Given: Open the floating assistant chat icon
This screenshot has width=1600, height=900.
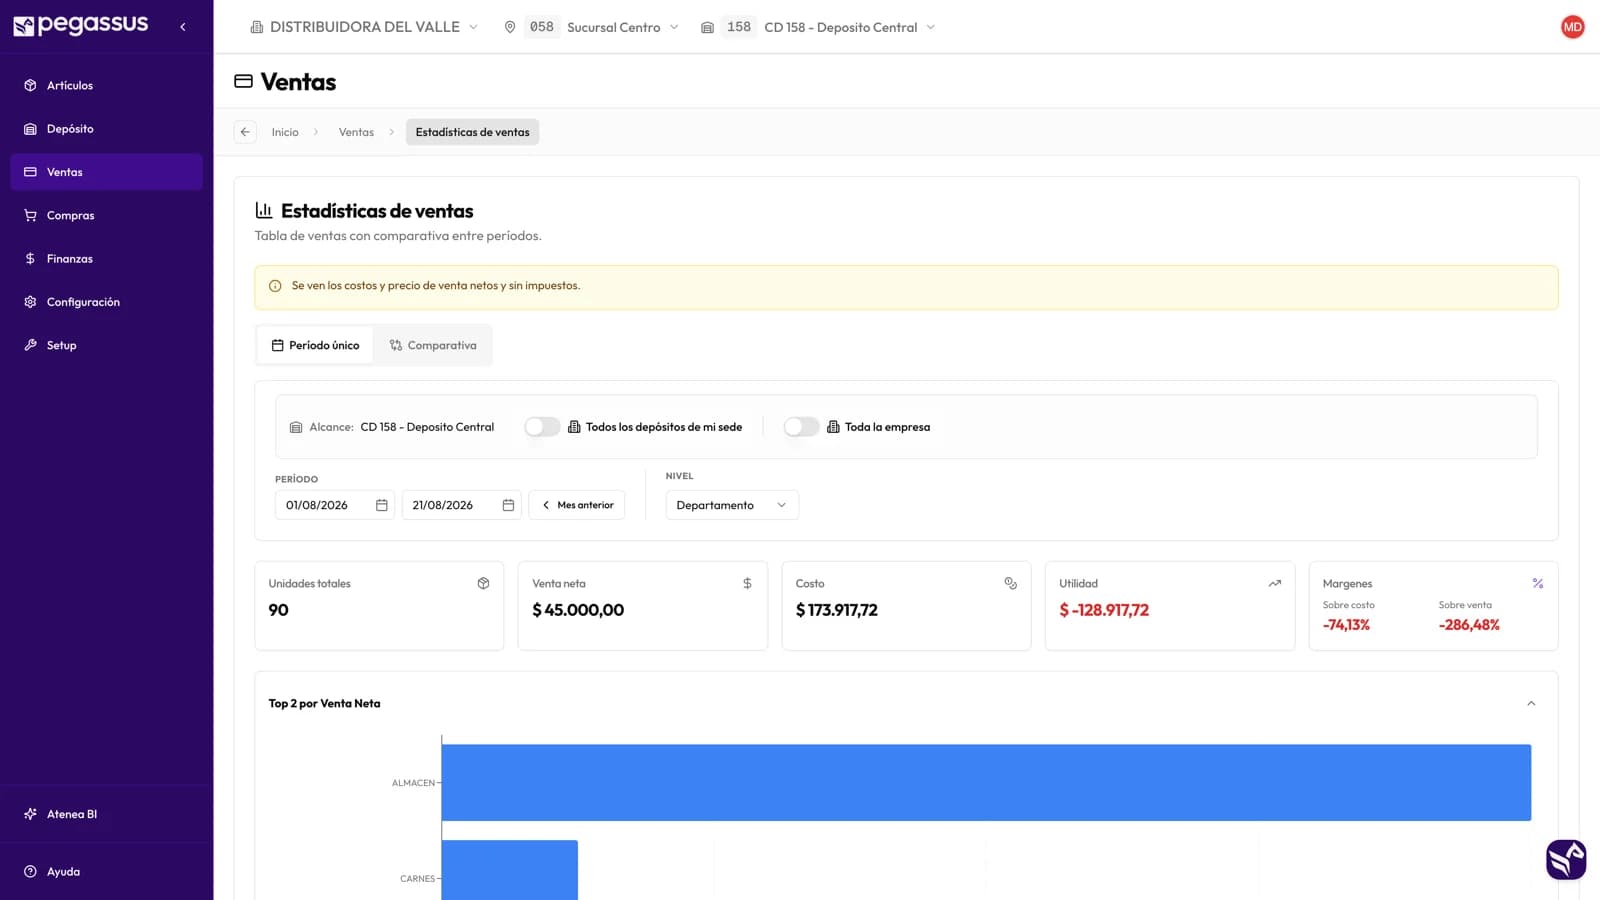Looking at the screenshot, I should 1566,859.
